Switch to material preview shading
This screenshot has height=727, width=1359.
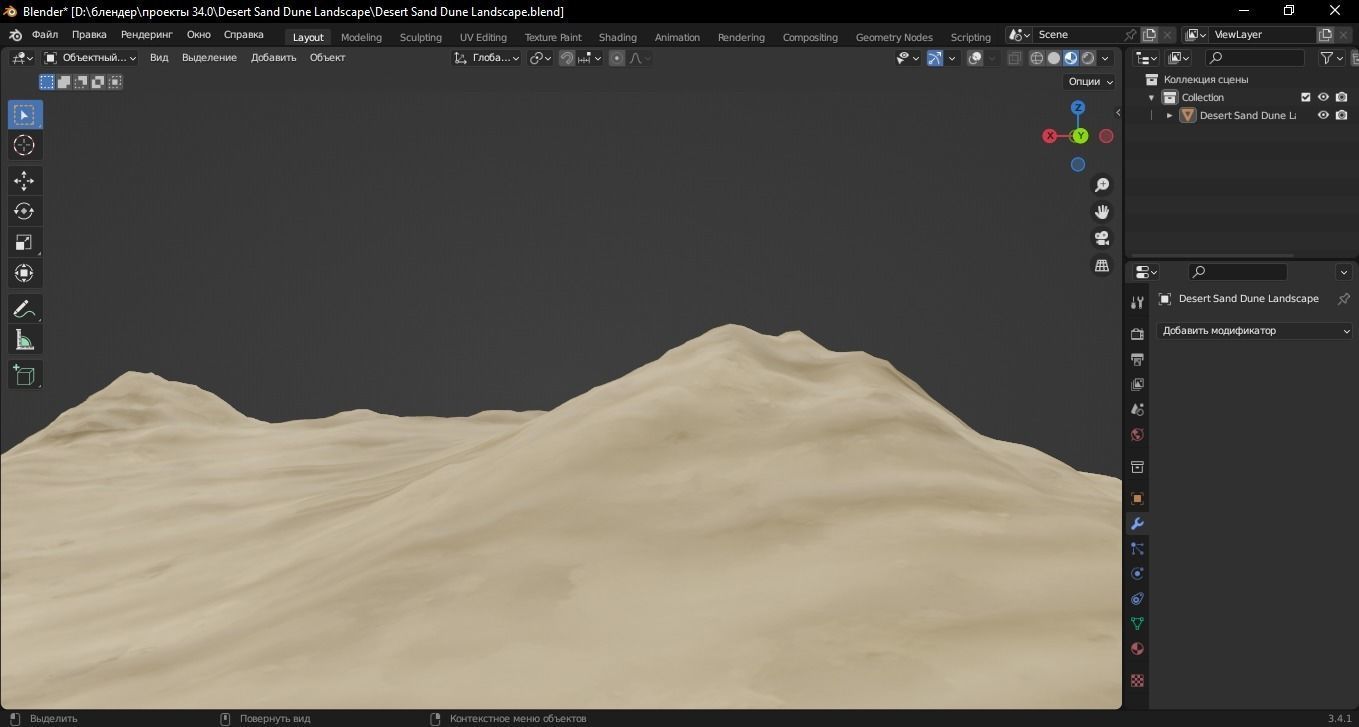[x=1071, y=58]
